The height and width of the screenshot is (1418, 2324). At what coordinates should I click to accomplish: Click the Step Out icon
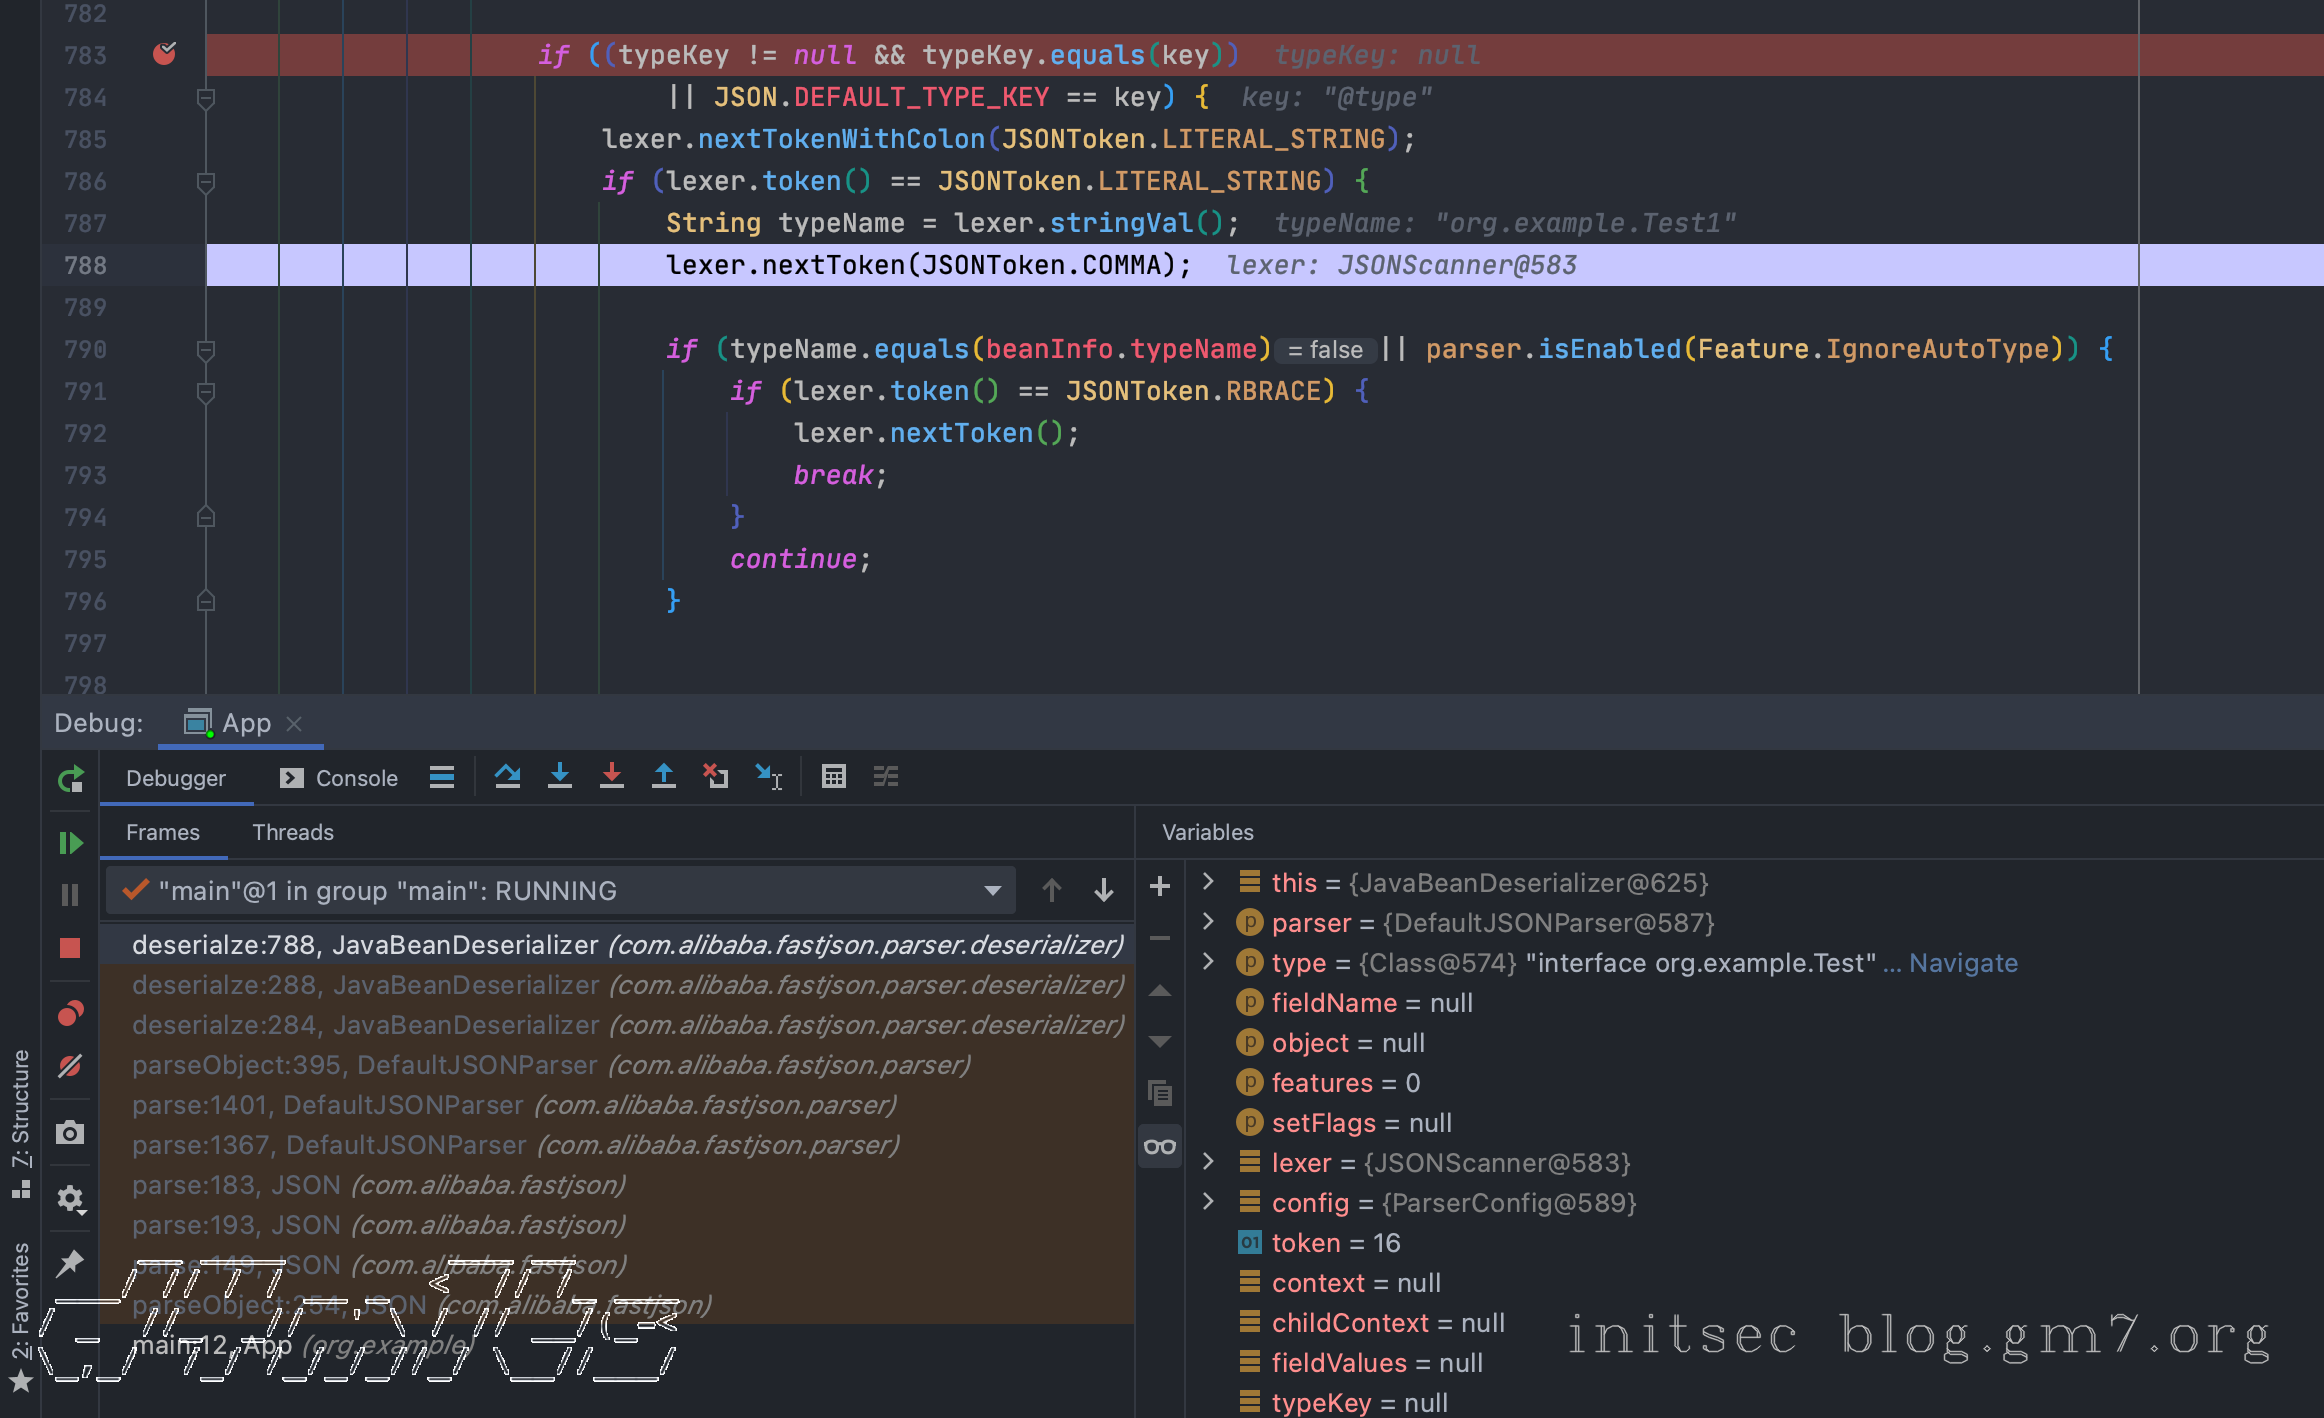664,777
